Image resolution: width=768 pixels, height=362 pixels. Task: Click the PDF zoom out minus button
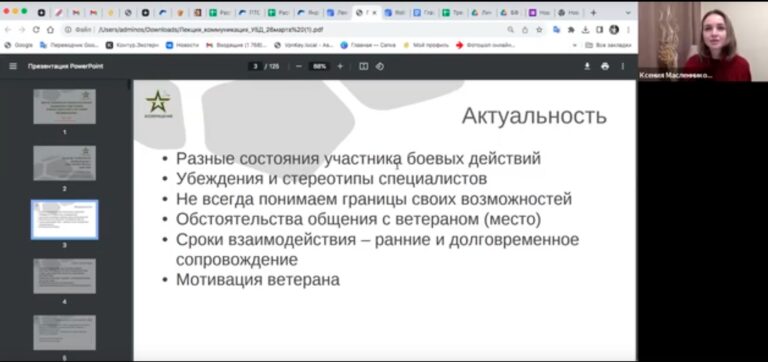pyautogui.click(x=298, y=66)
